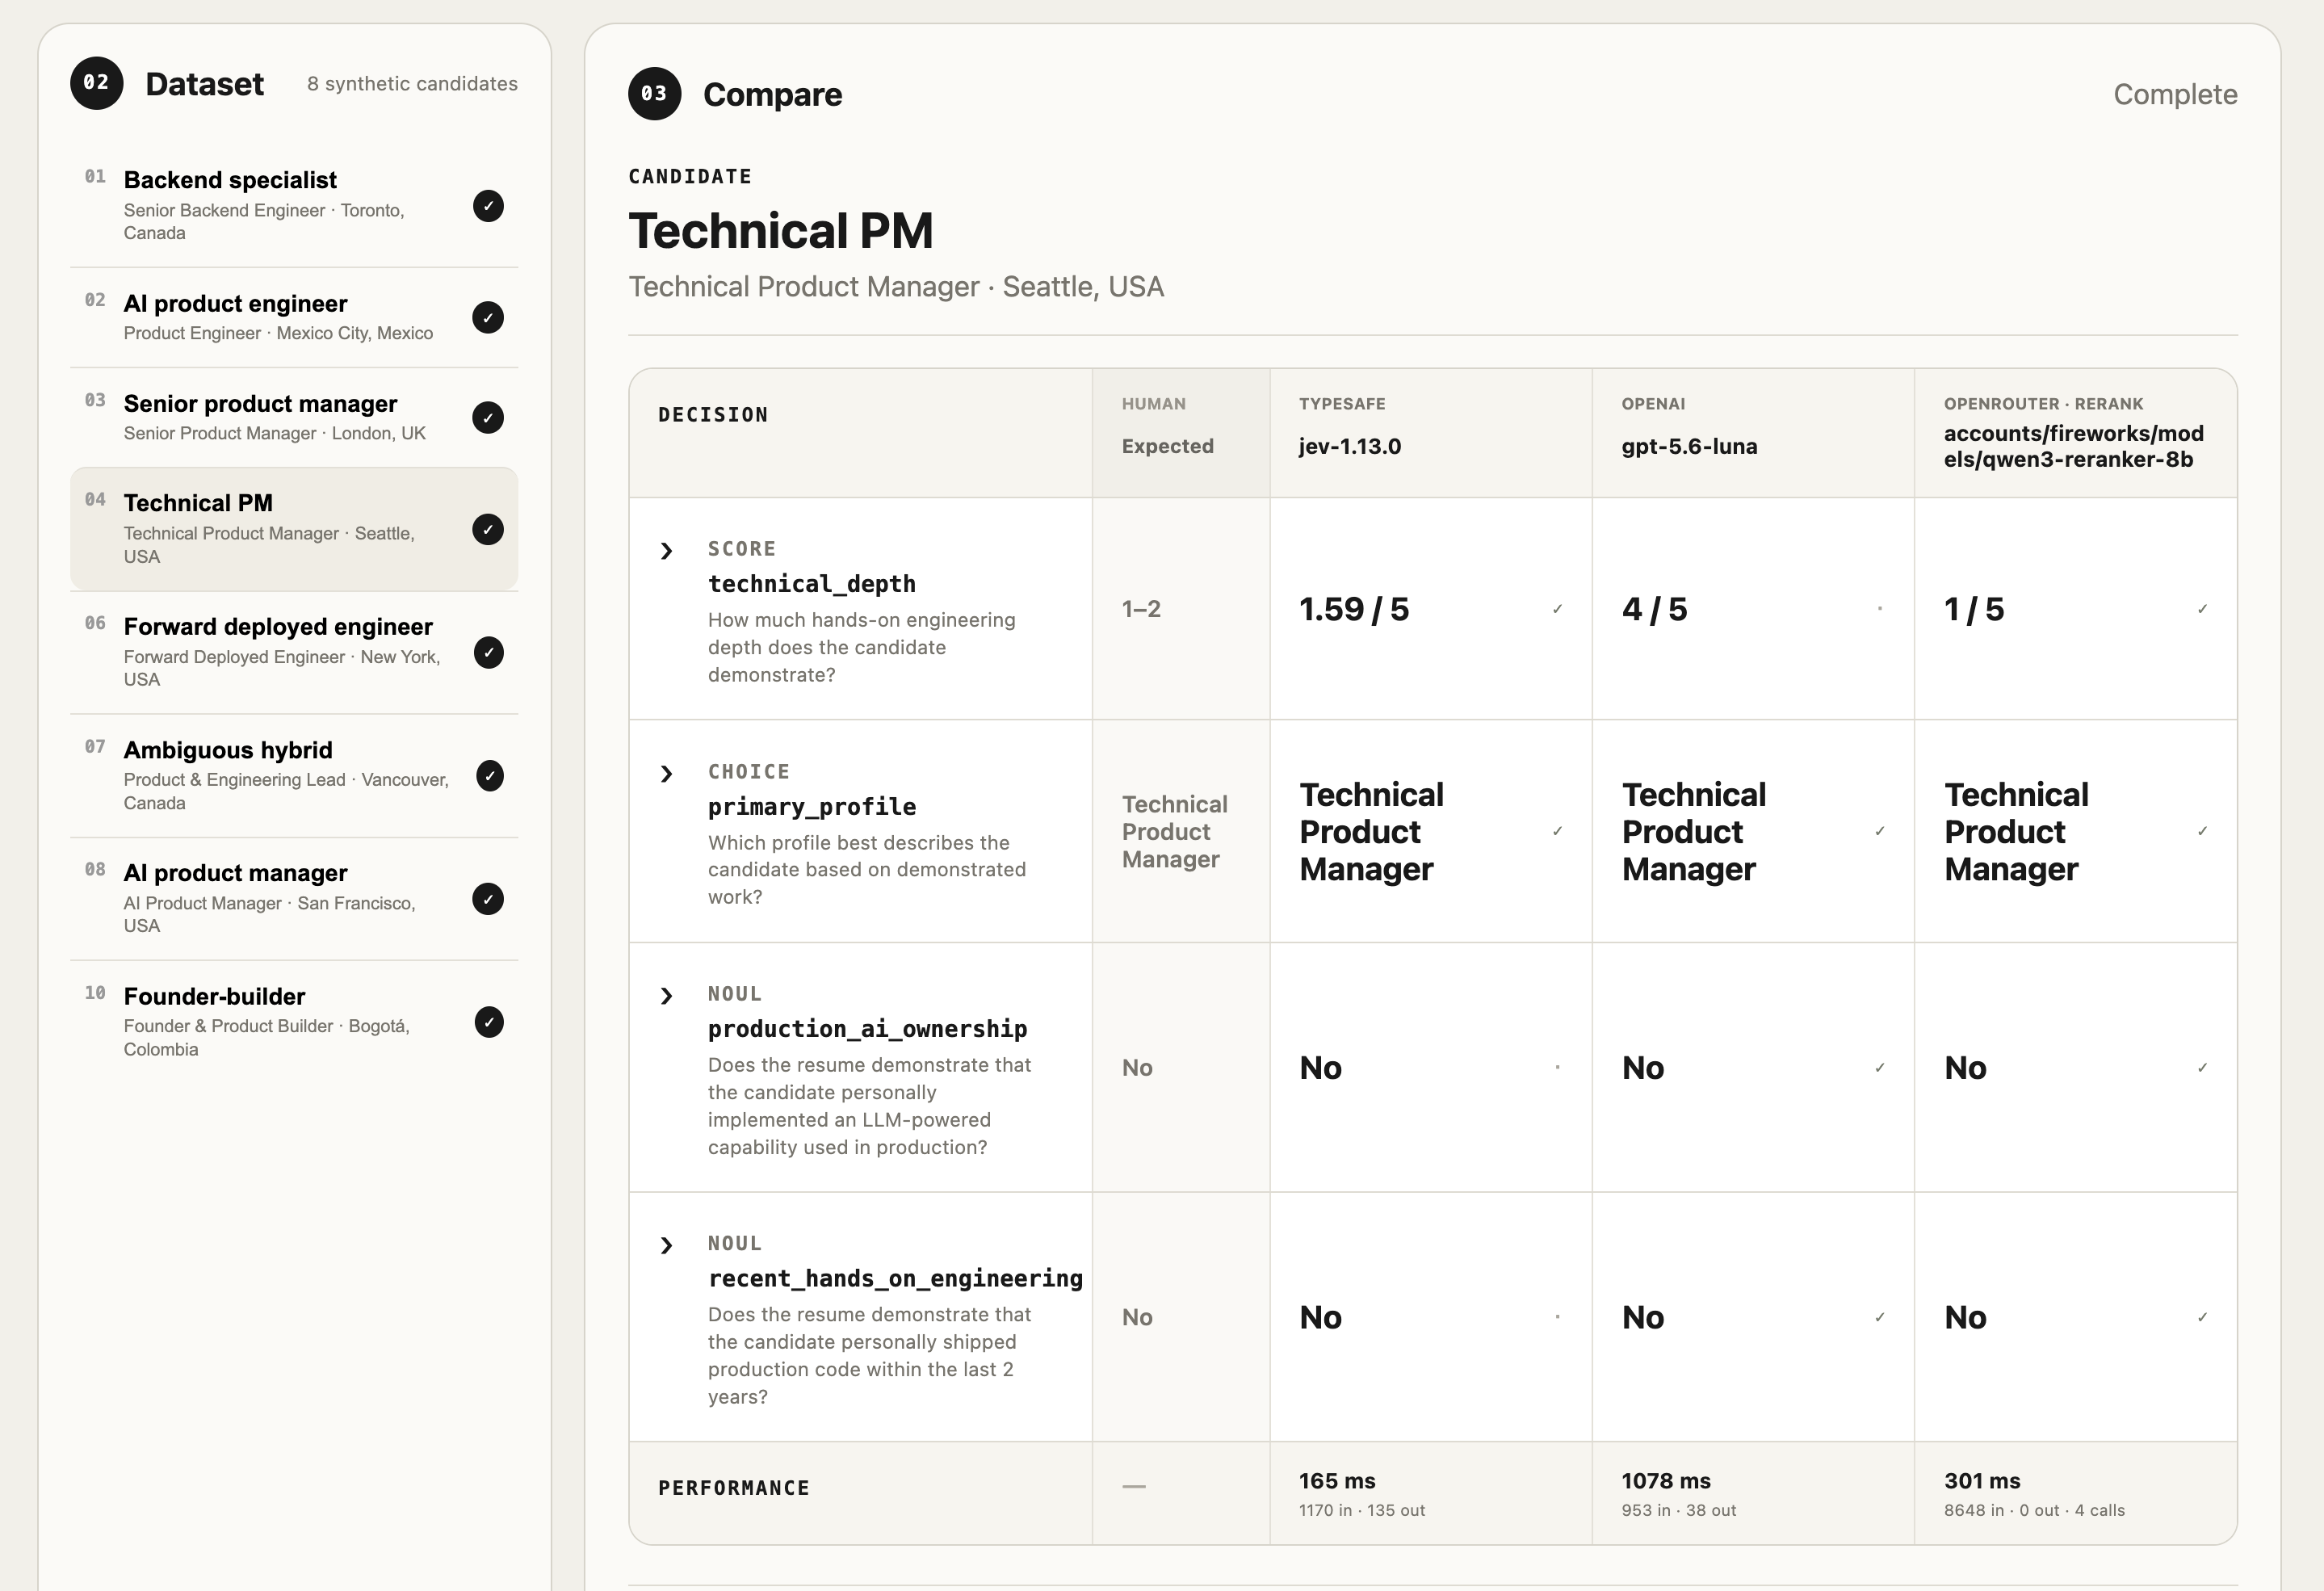Click the check icon in Technical PM row

tap(488, 529)
